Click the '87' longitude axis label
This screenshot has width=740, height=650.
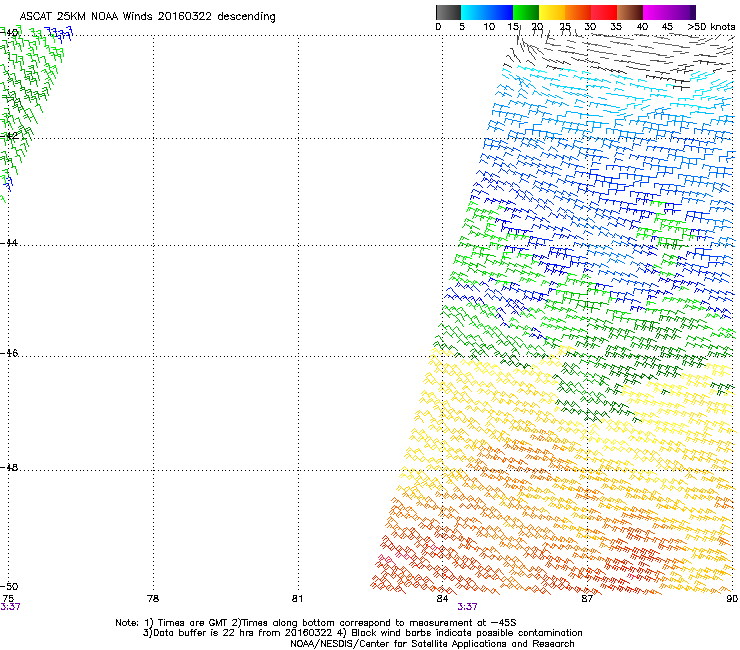pyautogui.click(x=587, y=599)
